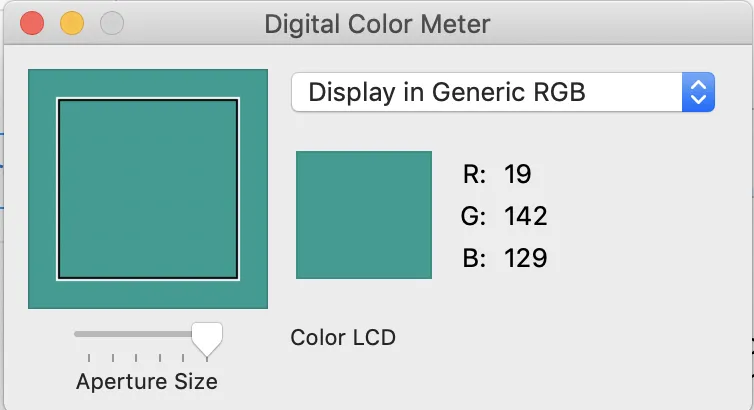Click the R: channel label
The height and width of the screenshot is (410, 754).
tap(474, 174)
